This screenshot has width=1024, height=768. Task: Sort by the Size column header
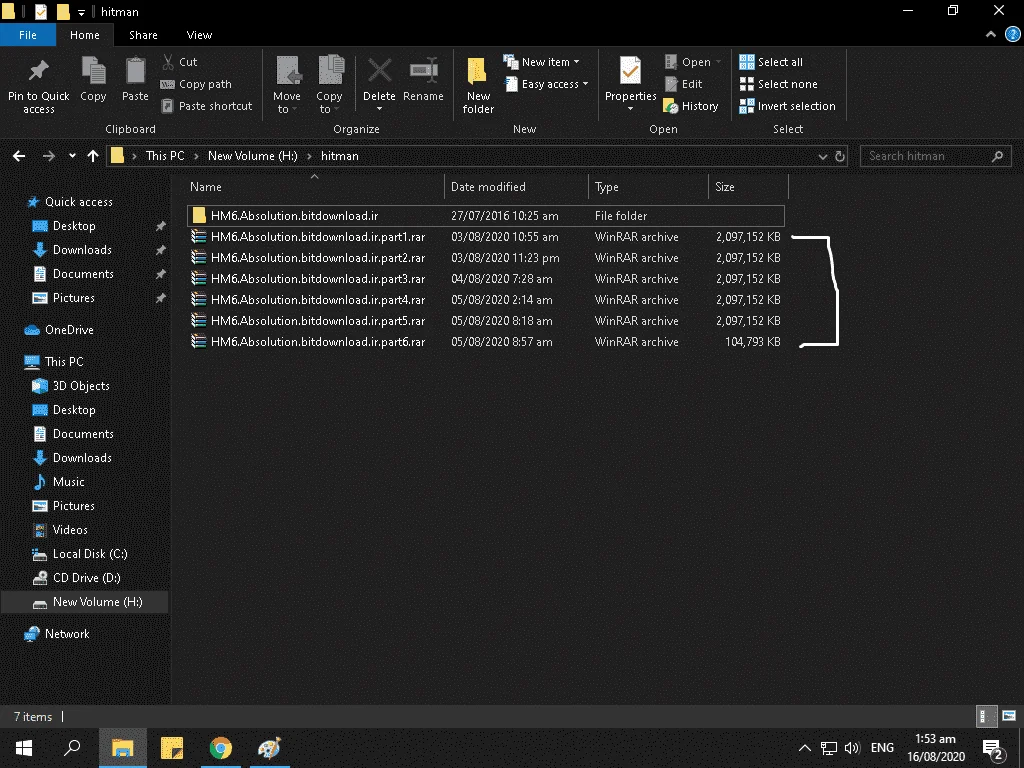(748, 187)
